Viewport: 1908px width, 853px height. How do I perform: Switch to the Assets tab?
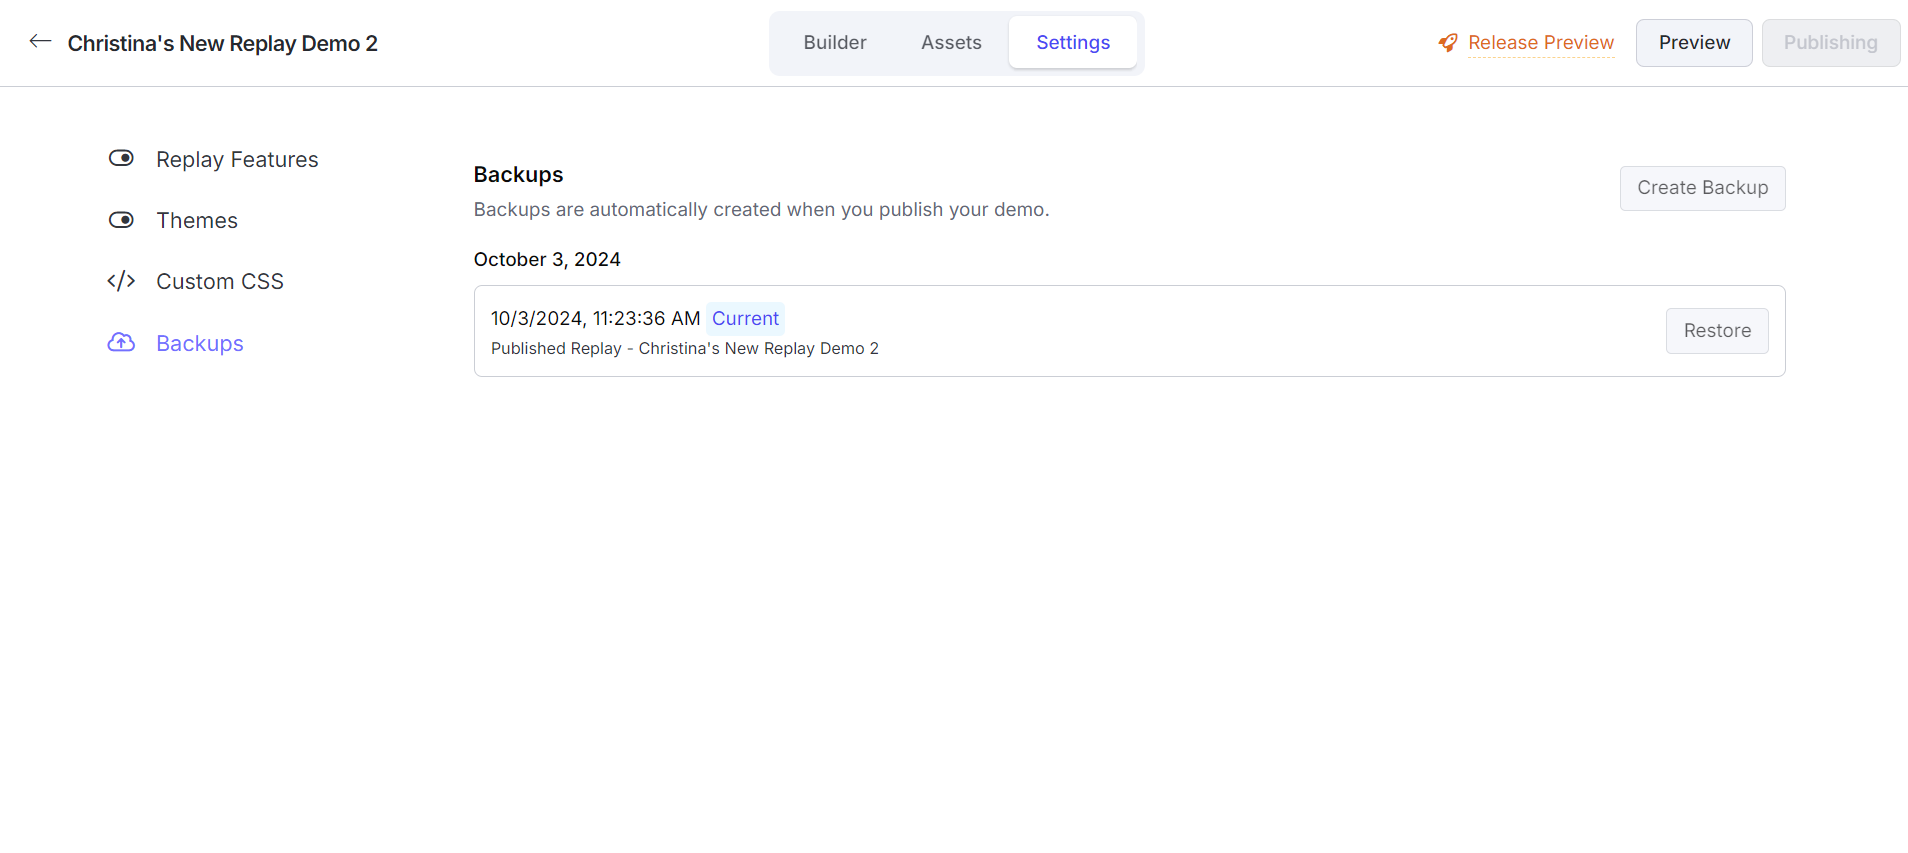pos(951,43)
